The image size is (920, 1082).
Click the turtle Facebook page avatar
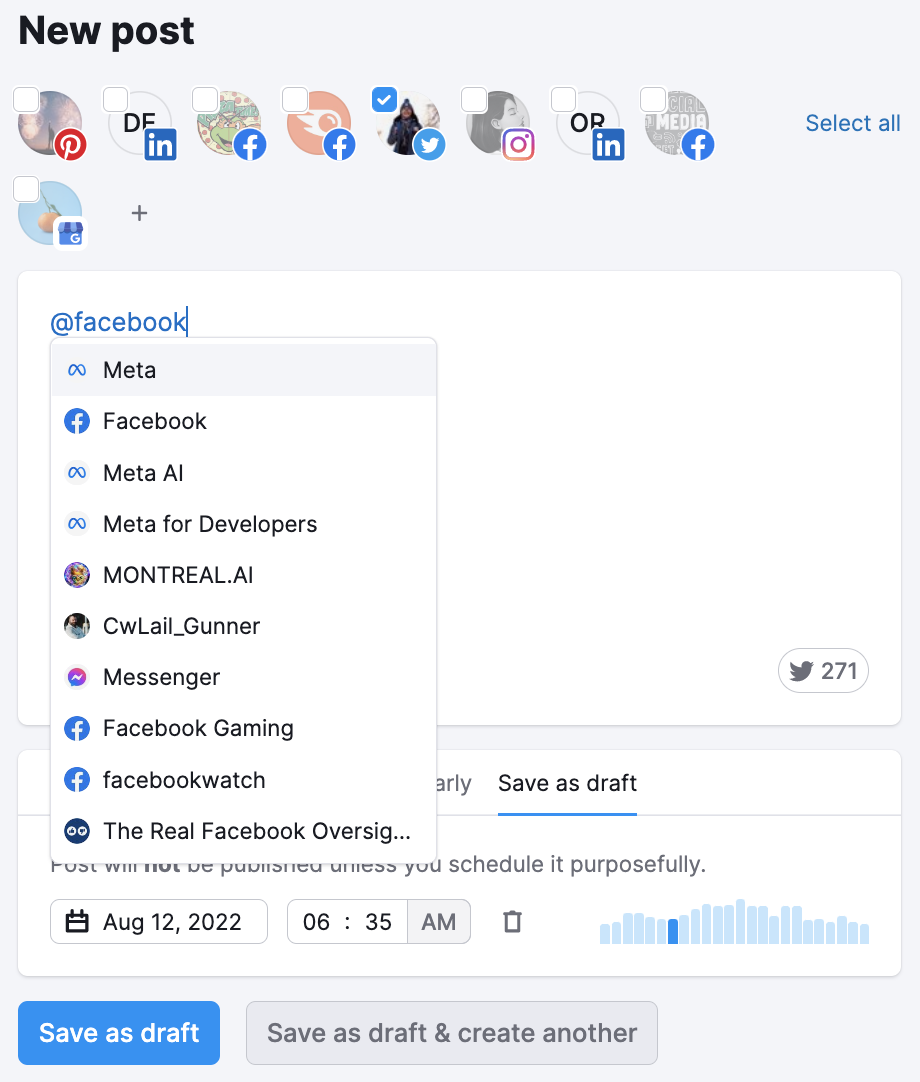230,124
